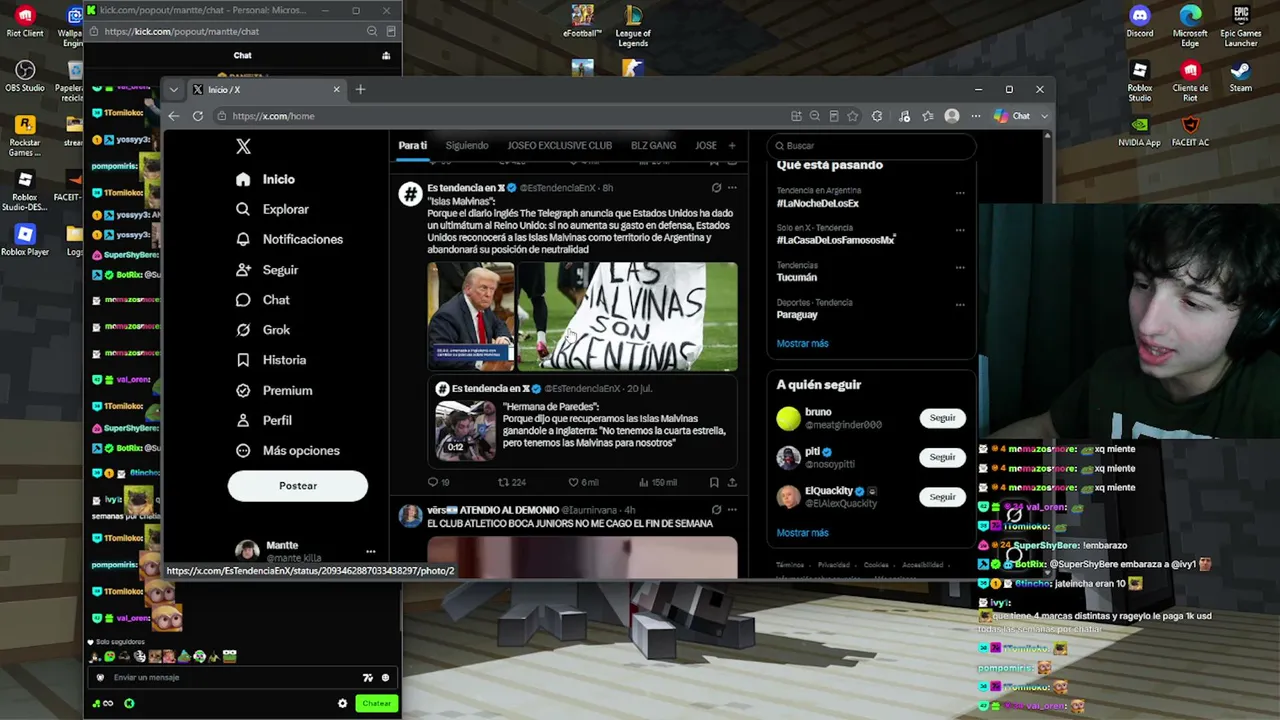Click Mostrar más under the trends list
This screenshot has width=1280, height=720.
pos(802,343)
